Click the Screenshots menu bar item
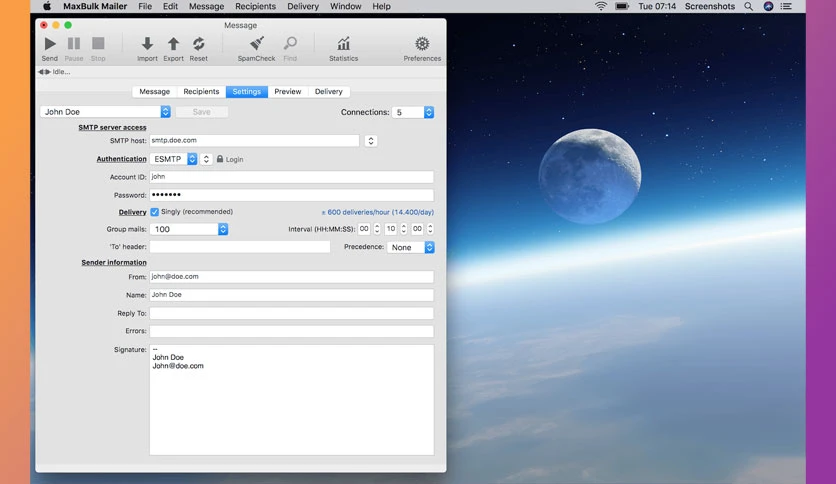 pyautogui.click(x=710, y=6)
